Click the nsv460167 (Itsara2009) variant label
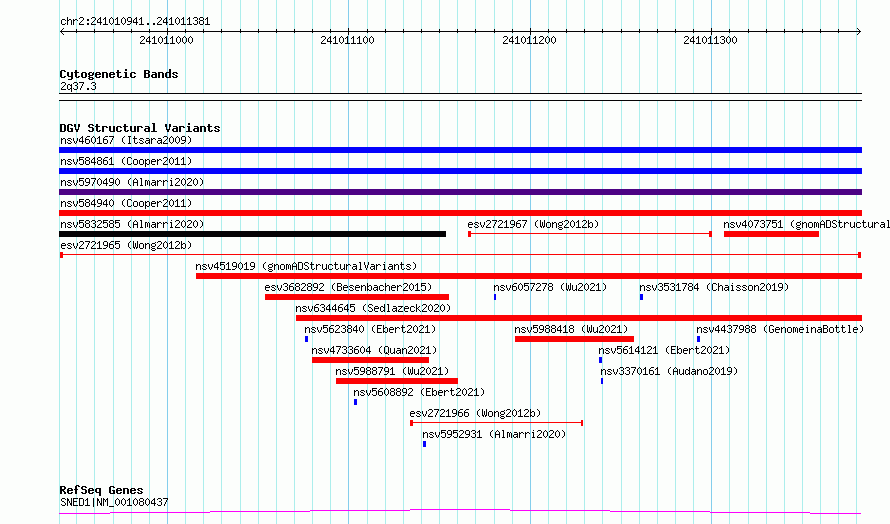The height and width of the screenshot is (524, 890). pyautogui.click(x=126, y=140)
